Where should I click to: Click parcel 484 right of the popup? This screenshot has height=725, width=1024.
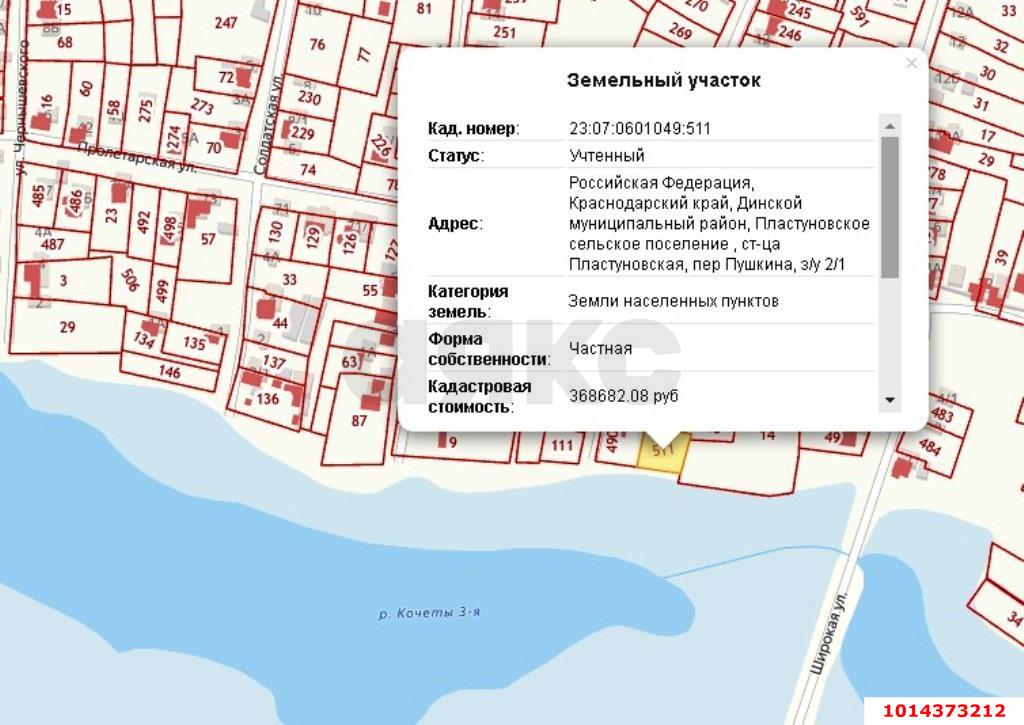coord(930,446)
